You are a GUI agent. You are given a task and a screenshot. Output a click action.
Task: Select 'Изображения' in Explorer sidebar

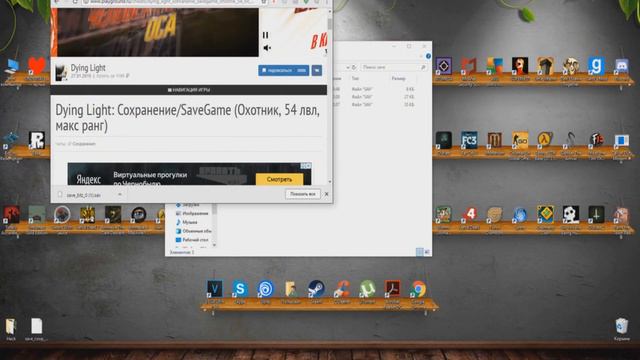point(192,213)
